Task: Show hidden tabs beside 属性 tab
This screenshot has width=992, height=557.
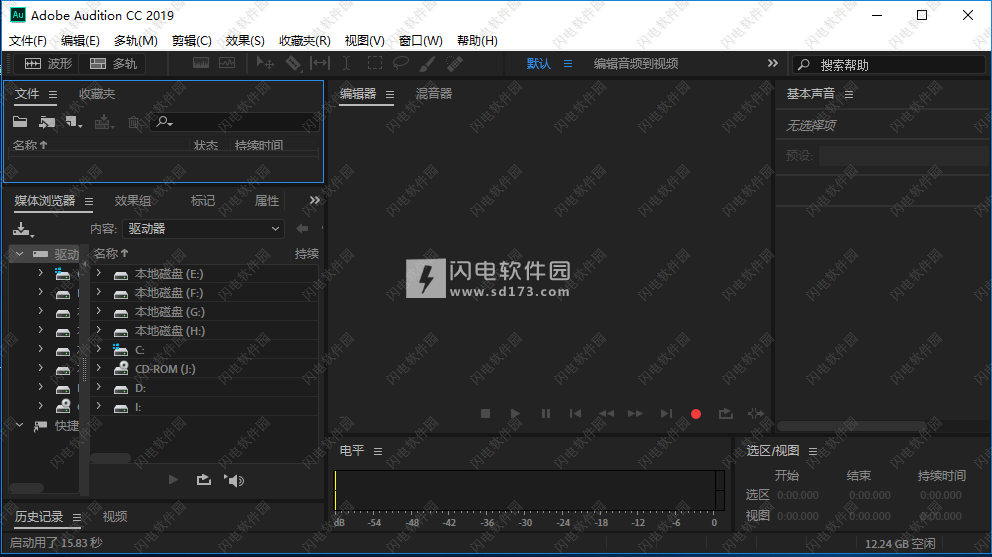Action: tap(314, 200)
